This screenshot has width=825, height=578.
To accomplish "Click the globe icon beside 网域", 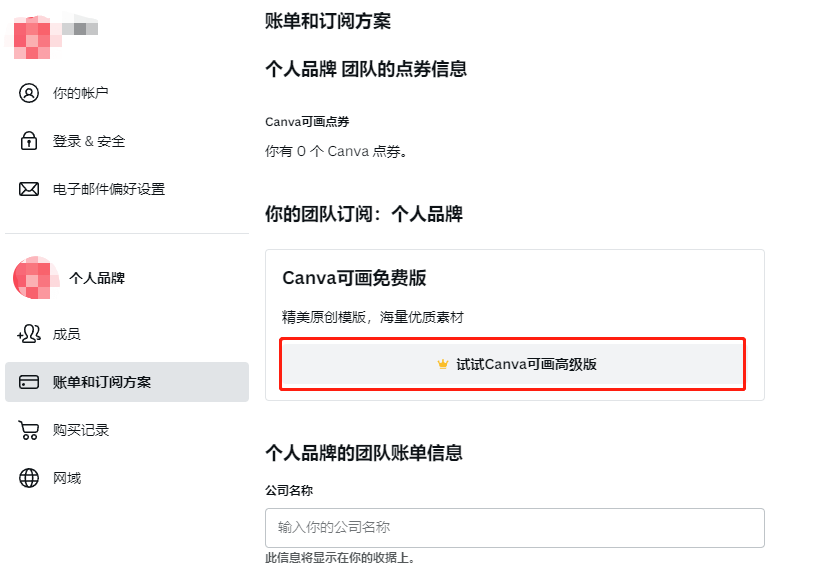I will [29, 478].
